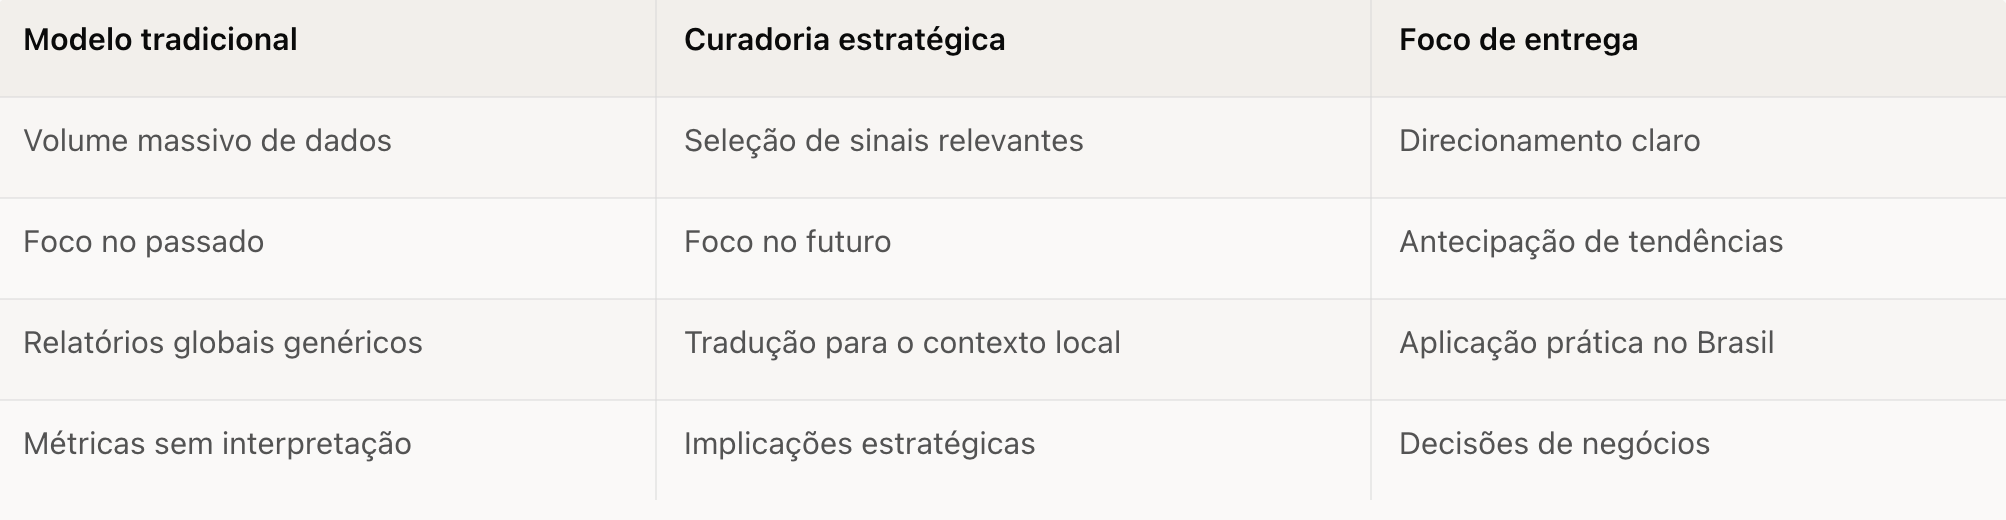Click the 'Modelo tradicional' column header

[x=160, y=40]
